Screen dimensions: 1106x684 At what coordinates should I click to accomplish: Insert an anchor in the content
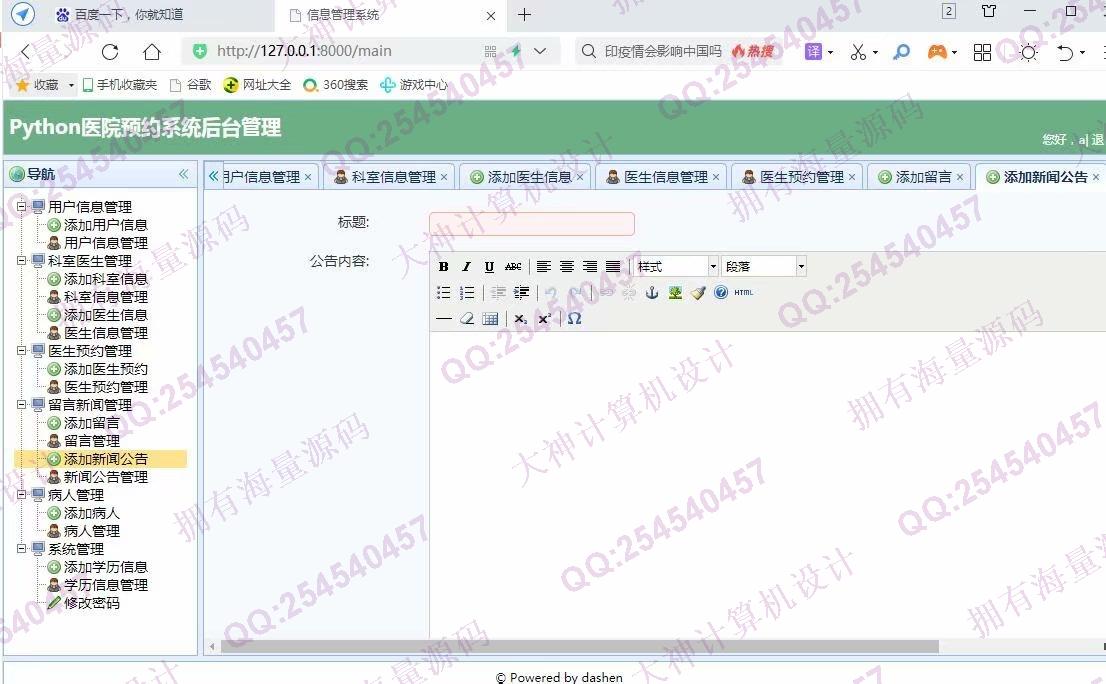coord(652,293)
